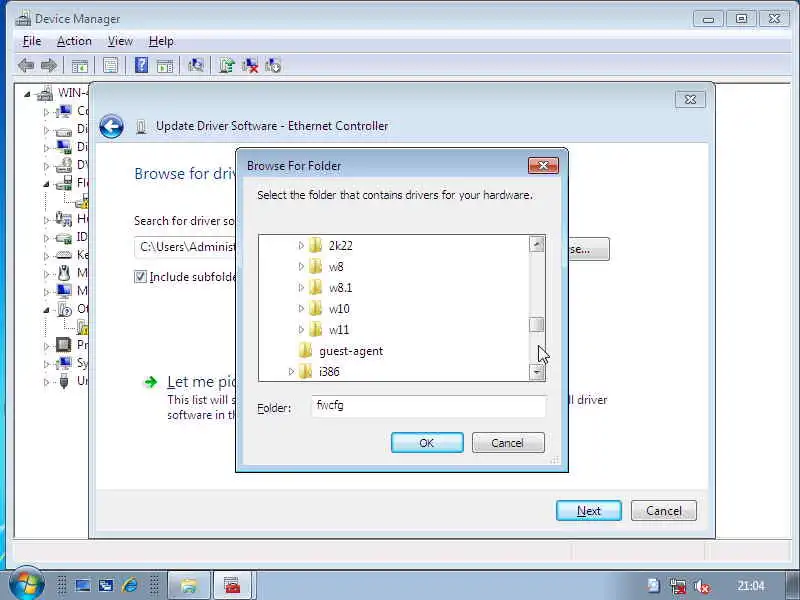Click the Disable device toolbar icon with down arrow
This screenshot has height=600, width=800.
click(273, 65)
